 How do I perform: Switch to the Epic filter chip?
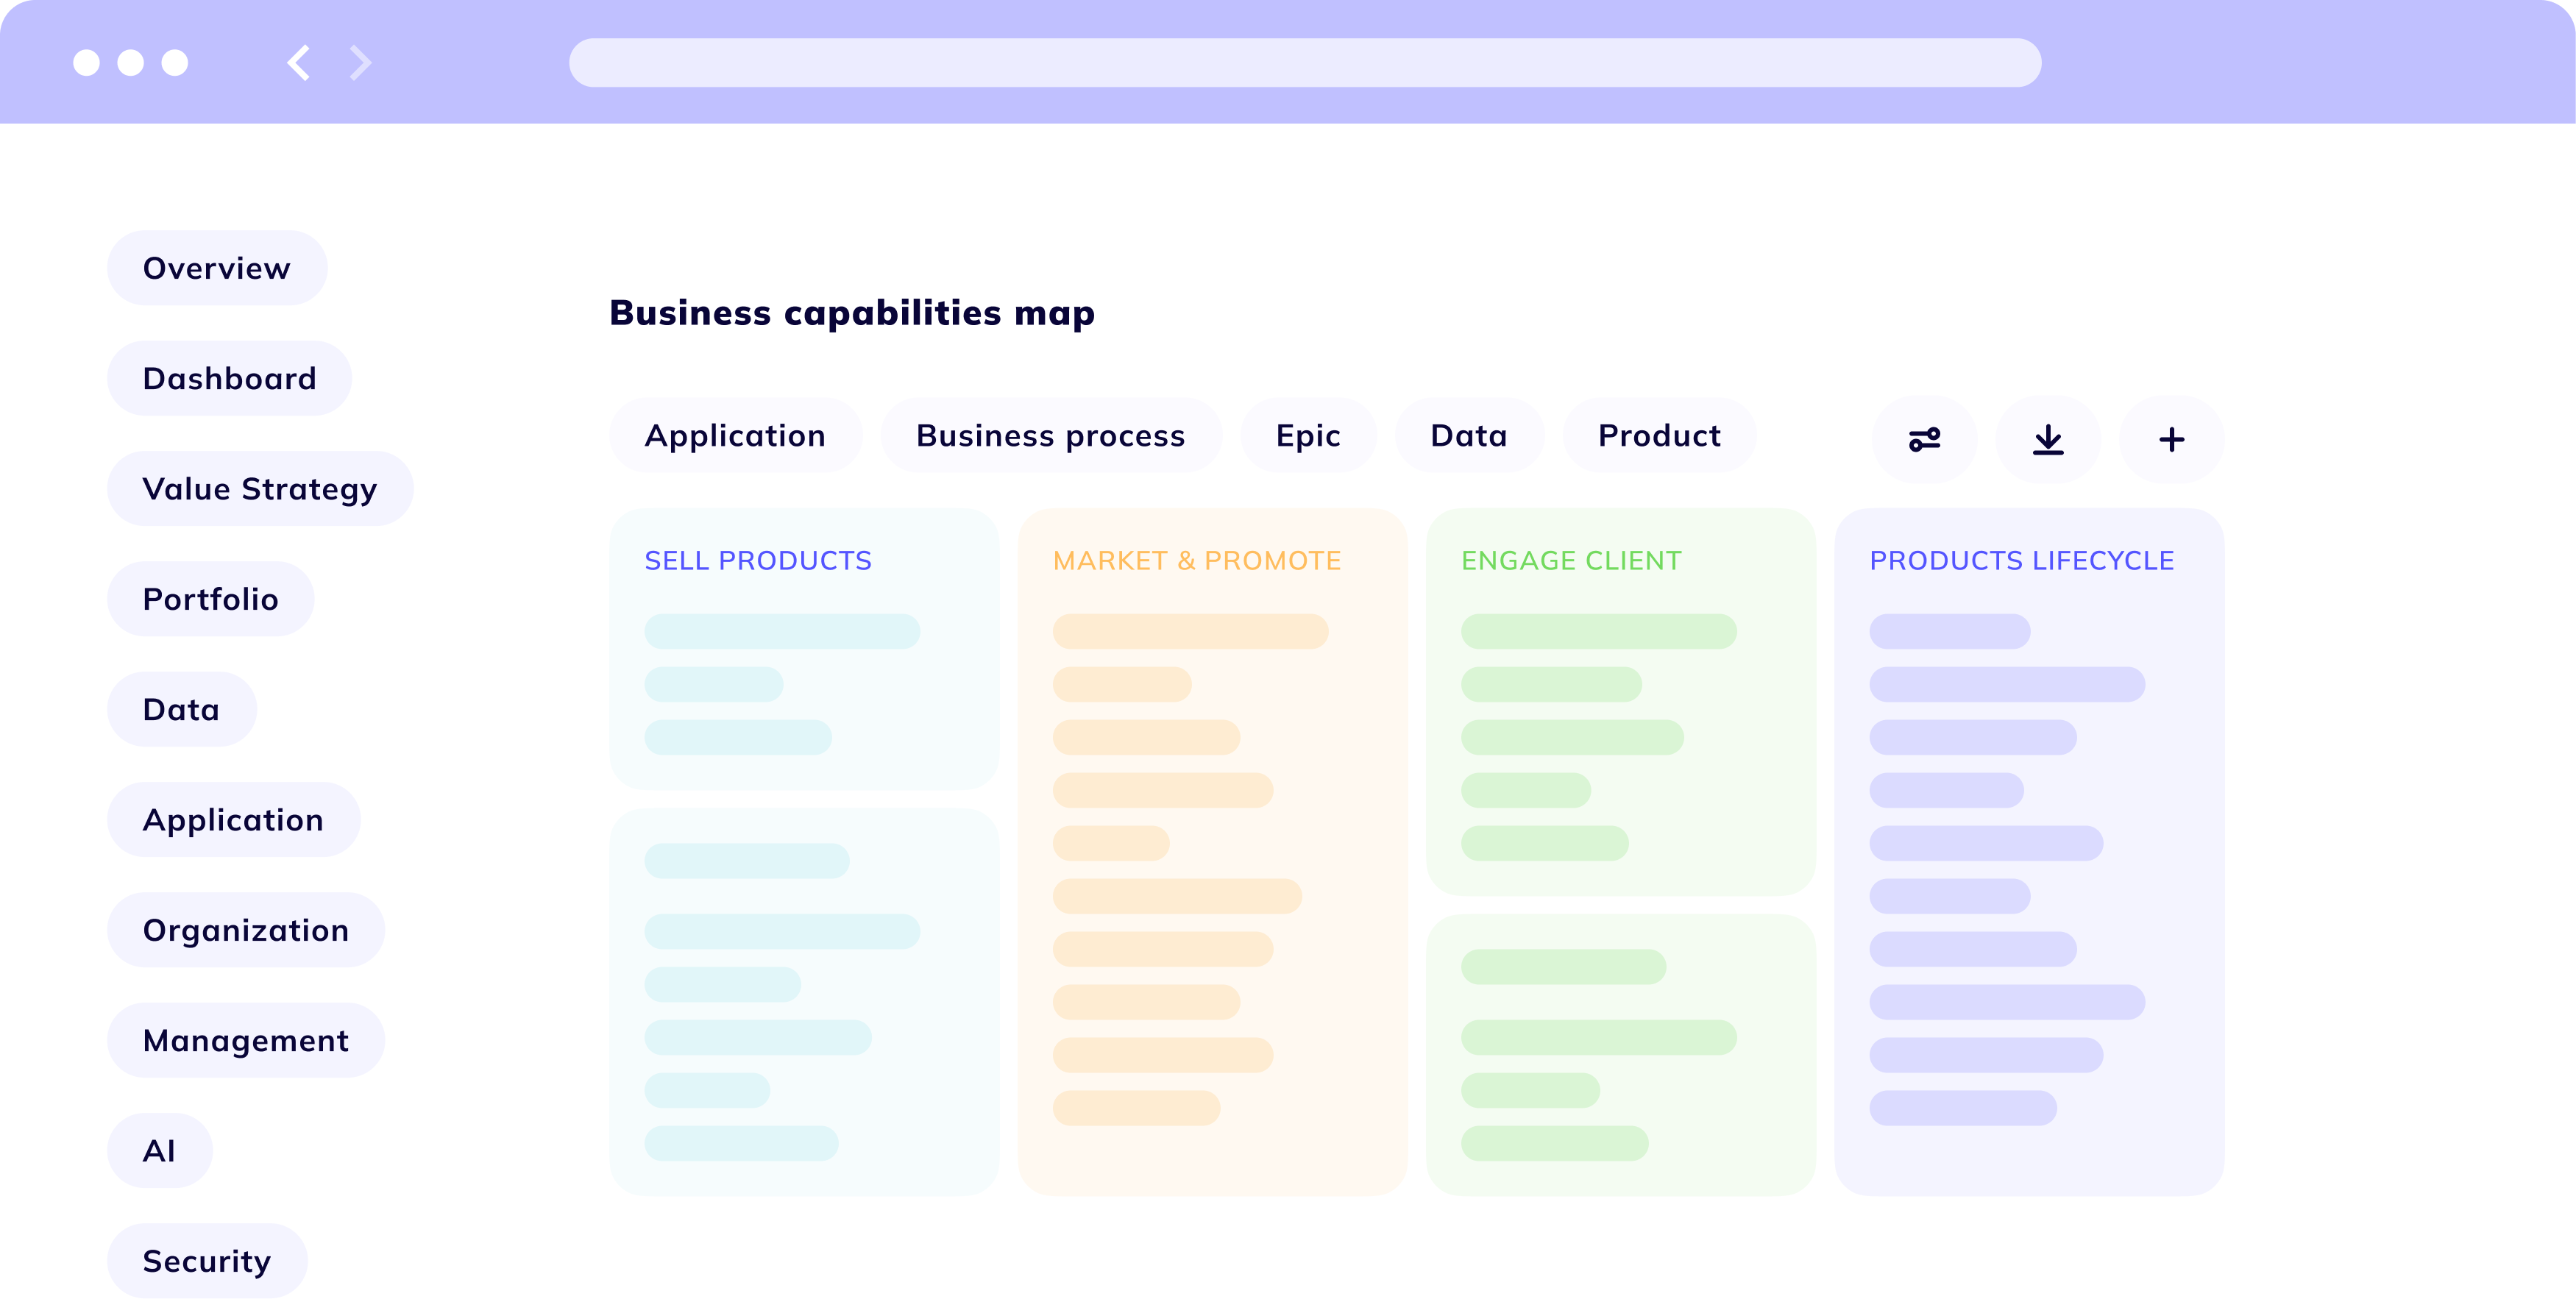point(1308,435)
